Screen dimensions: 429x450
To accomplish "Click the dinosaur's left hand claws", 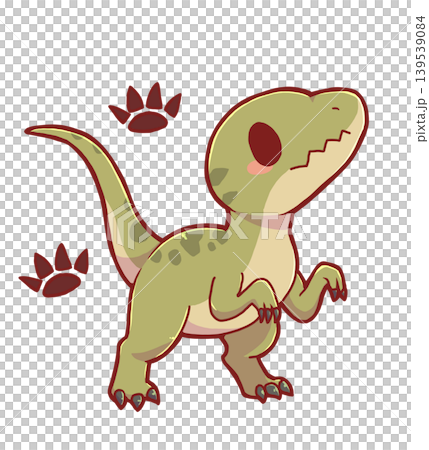I will click(x=269, y=314).
